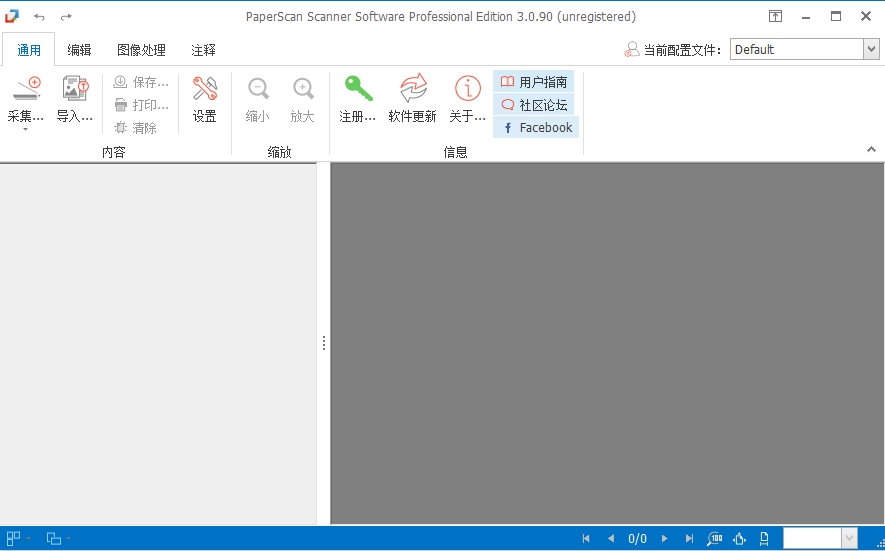Viewport: 885px width, 551px height.
Task: Open the zoom level combo box arrow
Action: [x=849, y=539]
